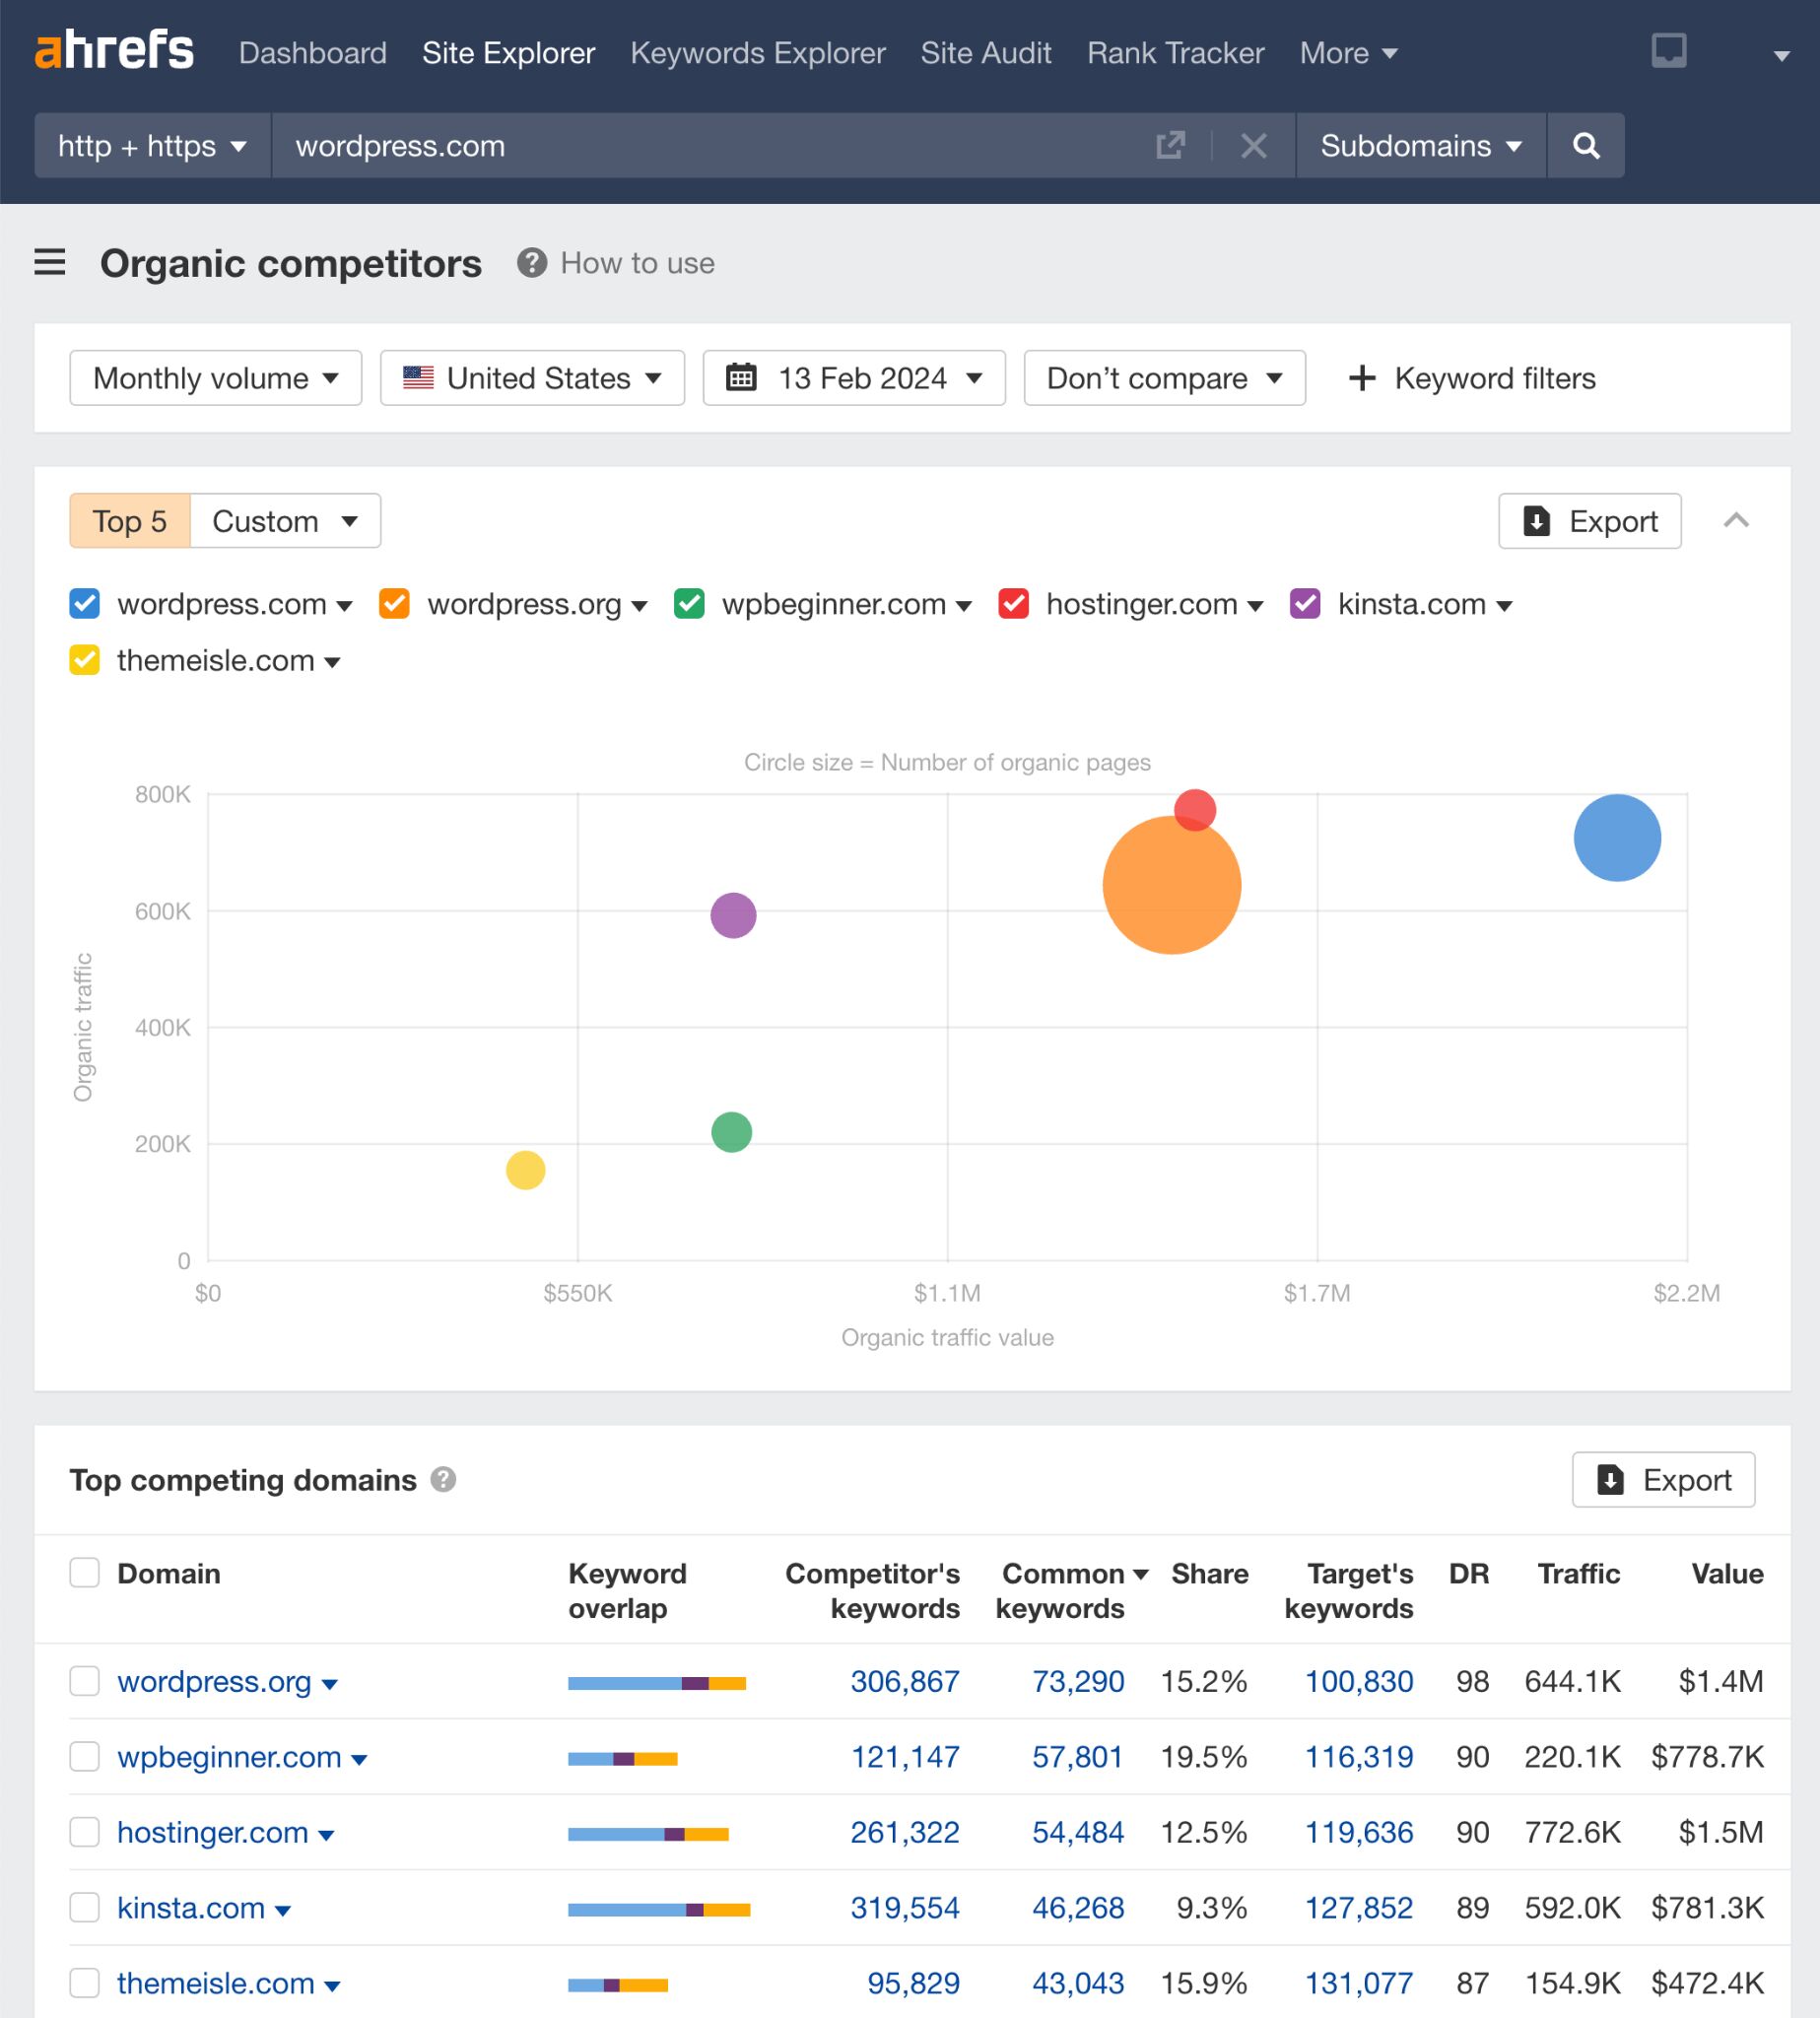Open the Subdomains mode dropdown

1419,146
